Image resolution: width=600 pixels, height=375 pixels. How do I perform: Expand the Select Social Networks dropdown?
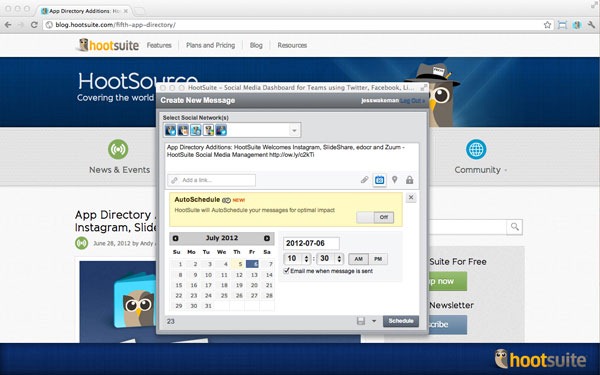coord(294,130)
